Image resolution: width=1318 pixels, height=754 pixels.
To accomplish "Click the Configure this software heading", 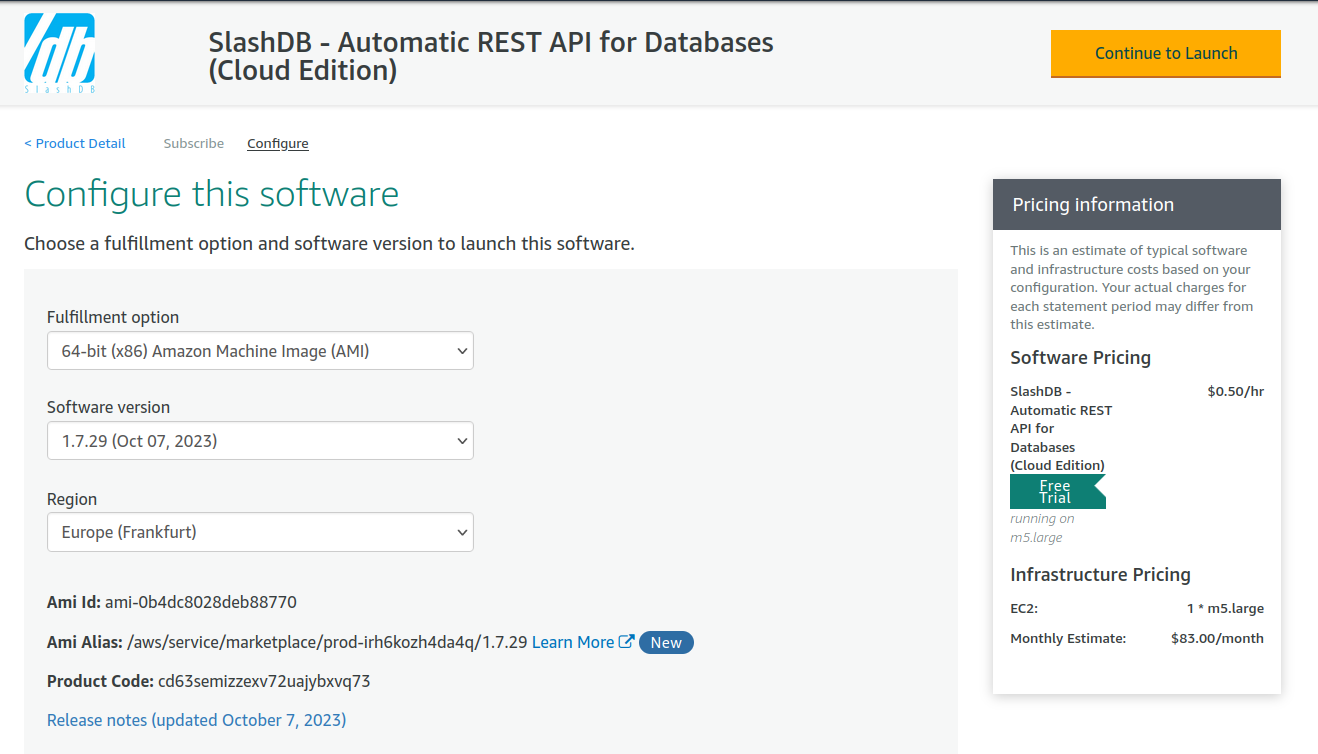I will 211,194.
